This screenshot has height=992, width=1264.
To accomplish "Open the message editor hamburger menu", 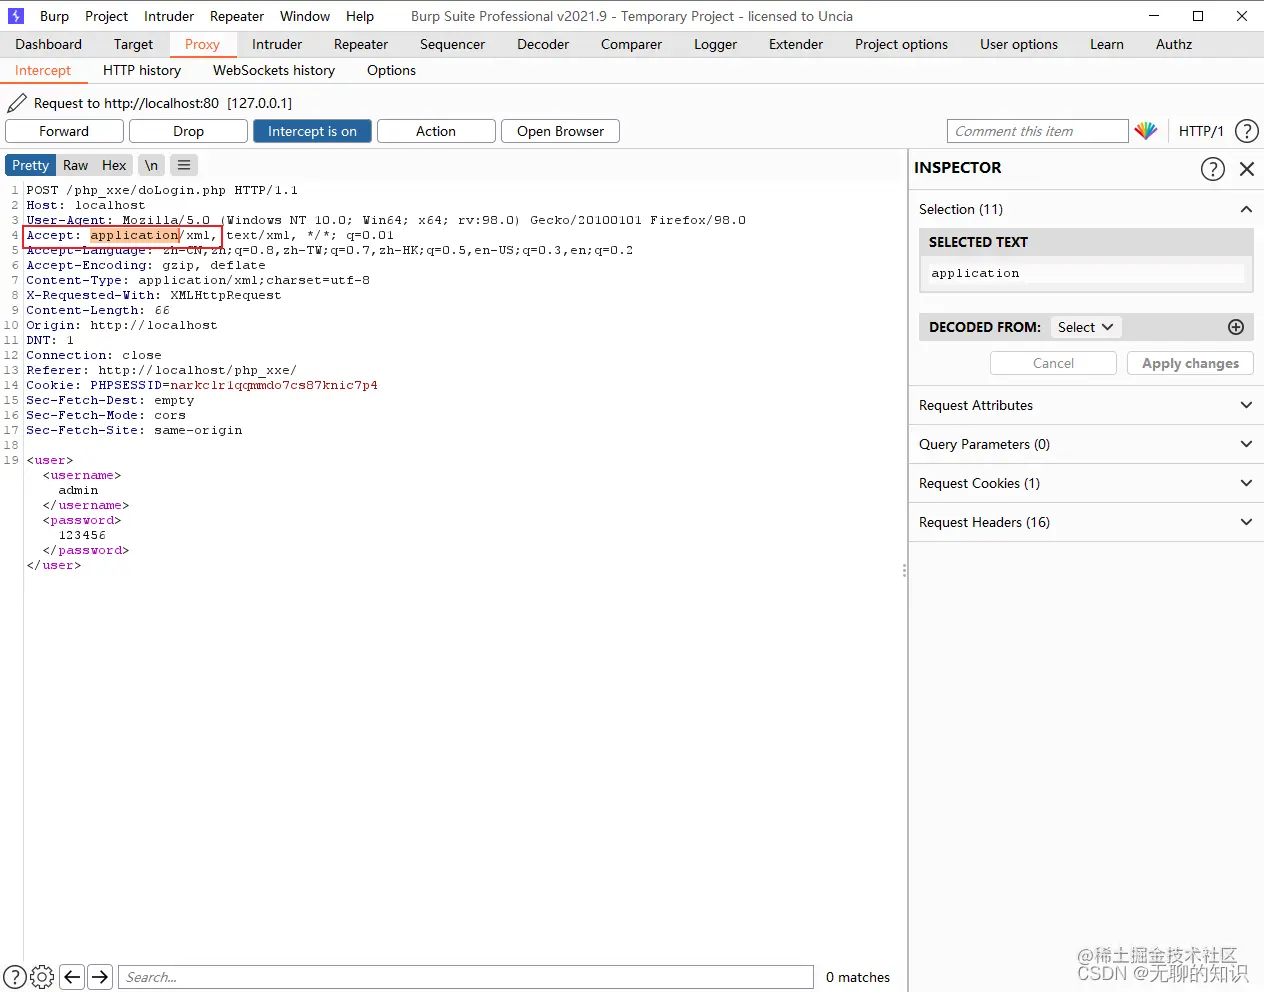I will click(184, 165).
